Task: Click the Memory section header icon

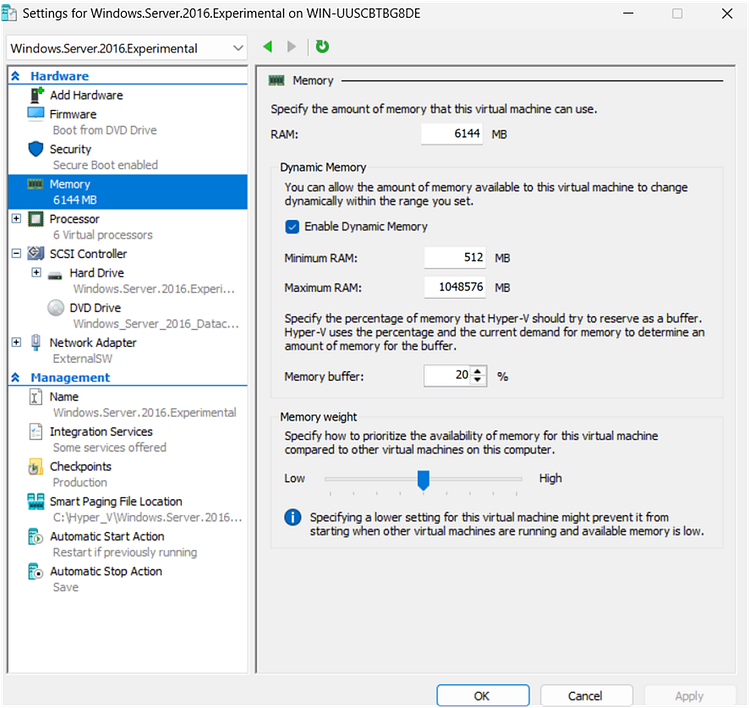Action: (276, 80)
